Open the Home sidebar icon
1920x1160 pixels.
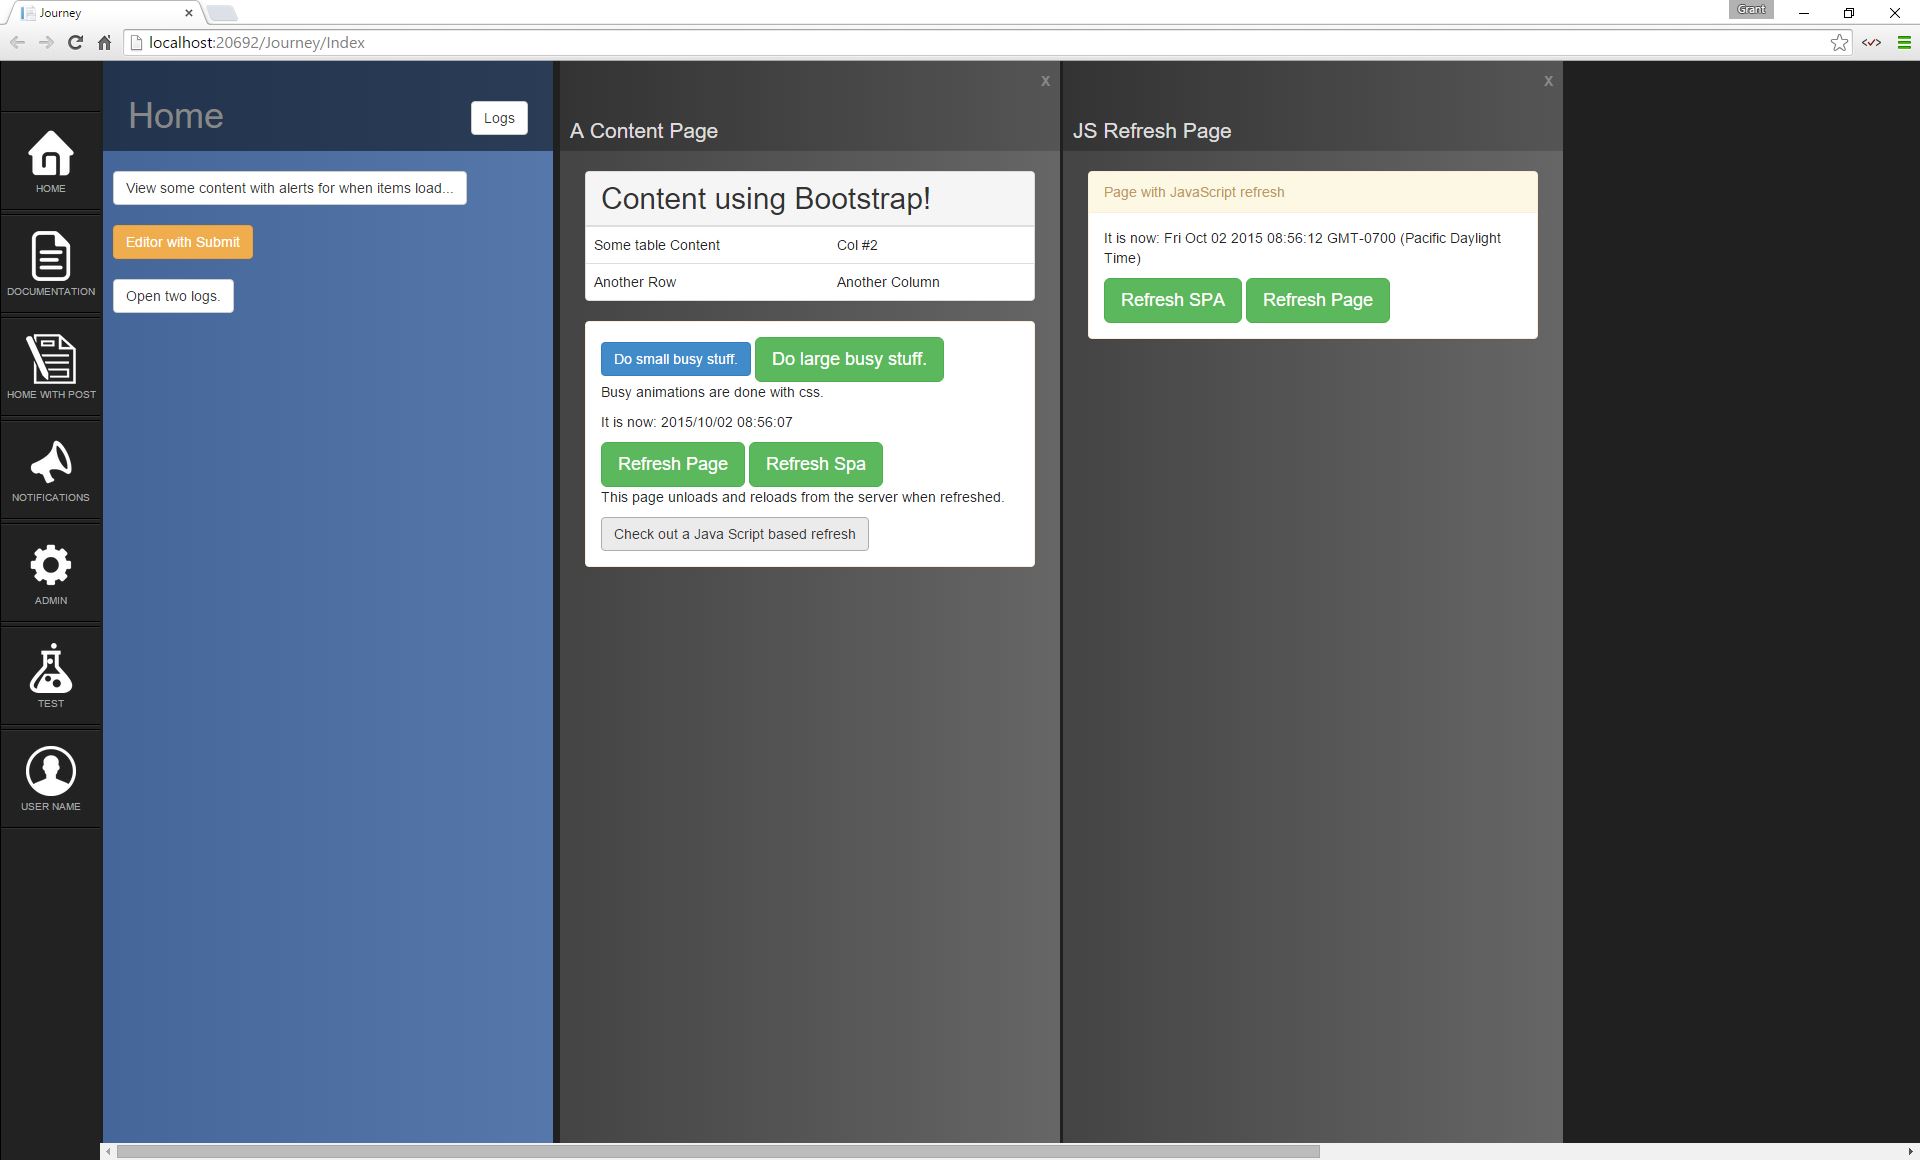(x=50, y=160)
